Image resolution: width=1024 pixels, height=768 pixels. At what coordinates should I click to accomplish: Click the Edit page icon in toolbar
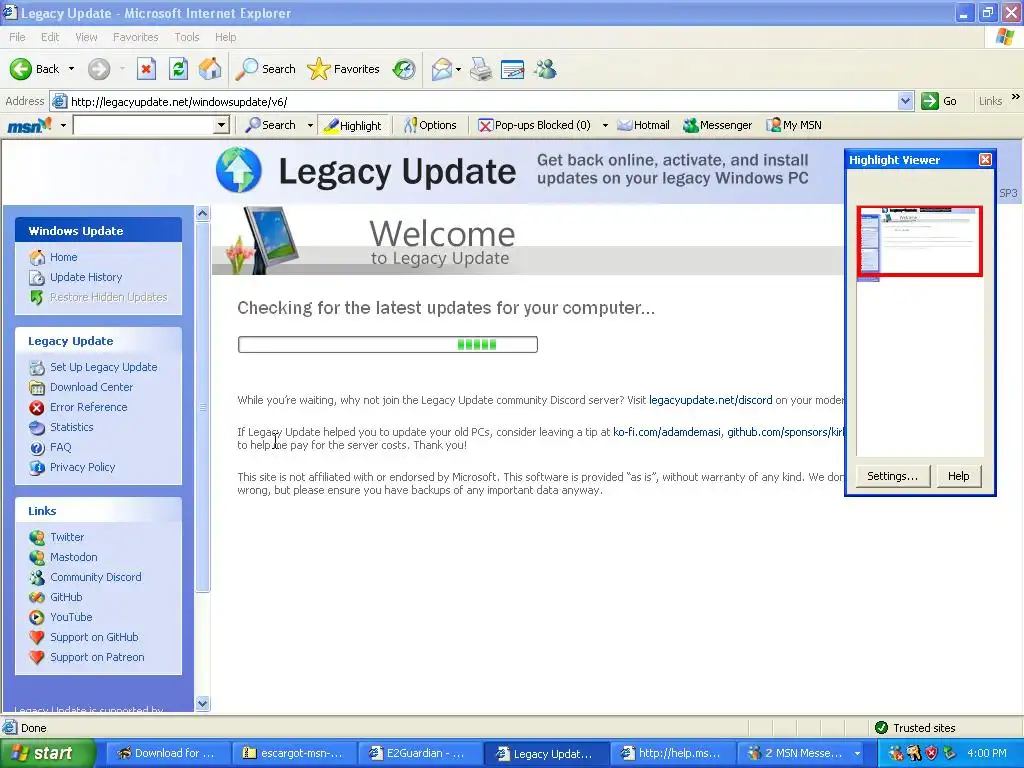[x=513, y=69]
